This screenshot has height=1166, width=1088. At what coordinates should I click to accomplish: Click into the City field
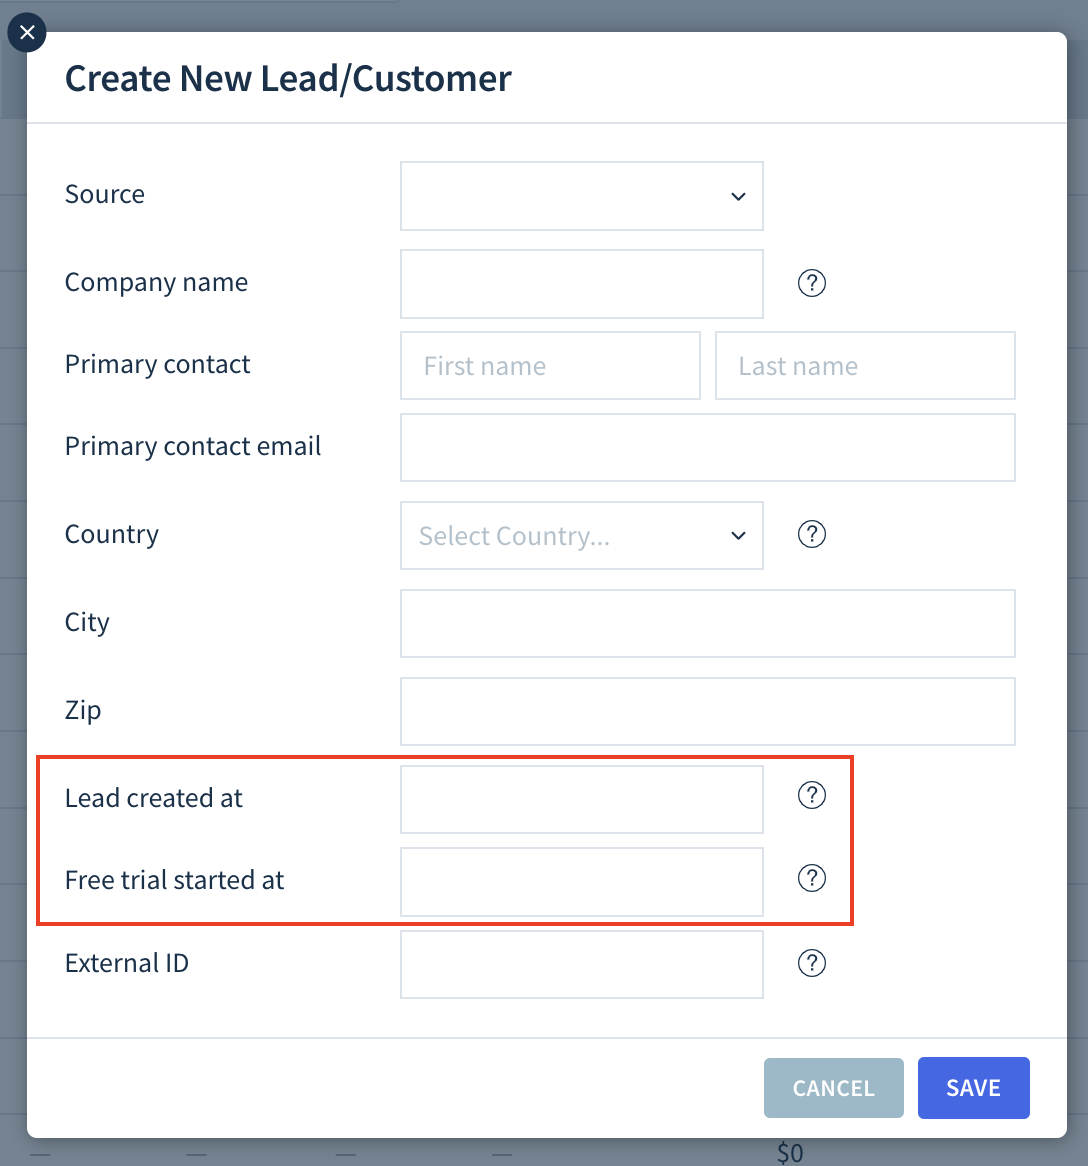pos(707,623)
